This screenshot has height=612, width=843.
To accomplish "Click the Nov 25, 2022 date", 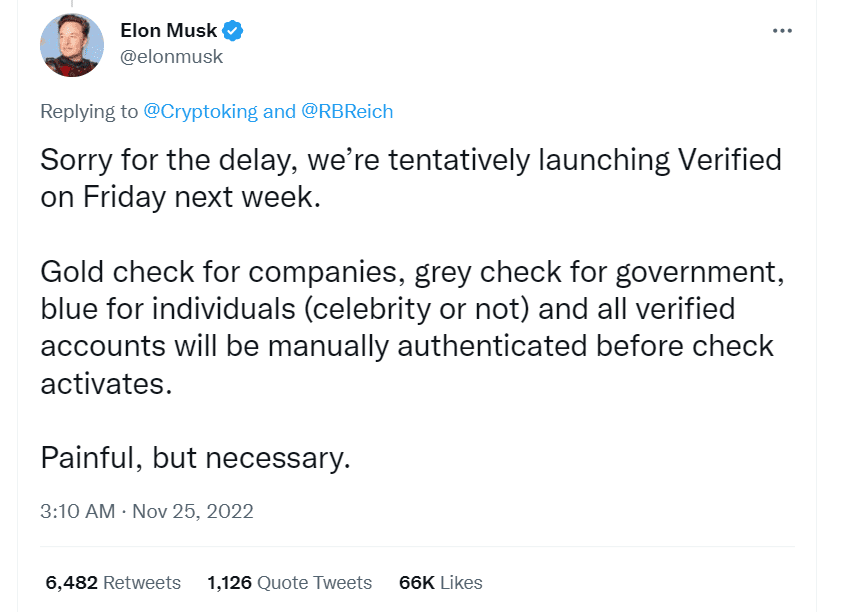I will [x=193, y=511].
